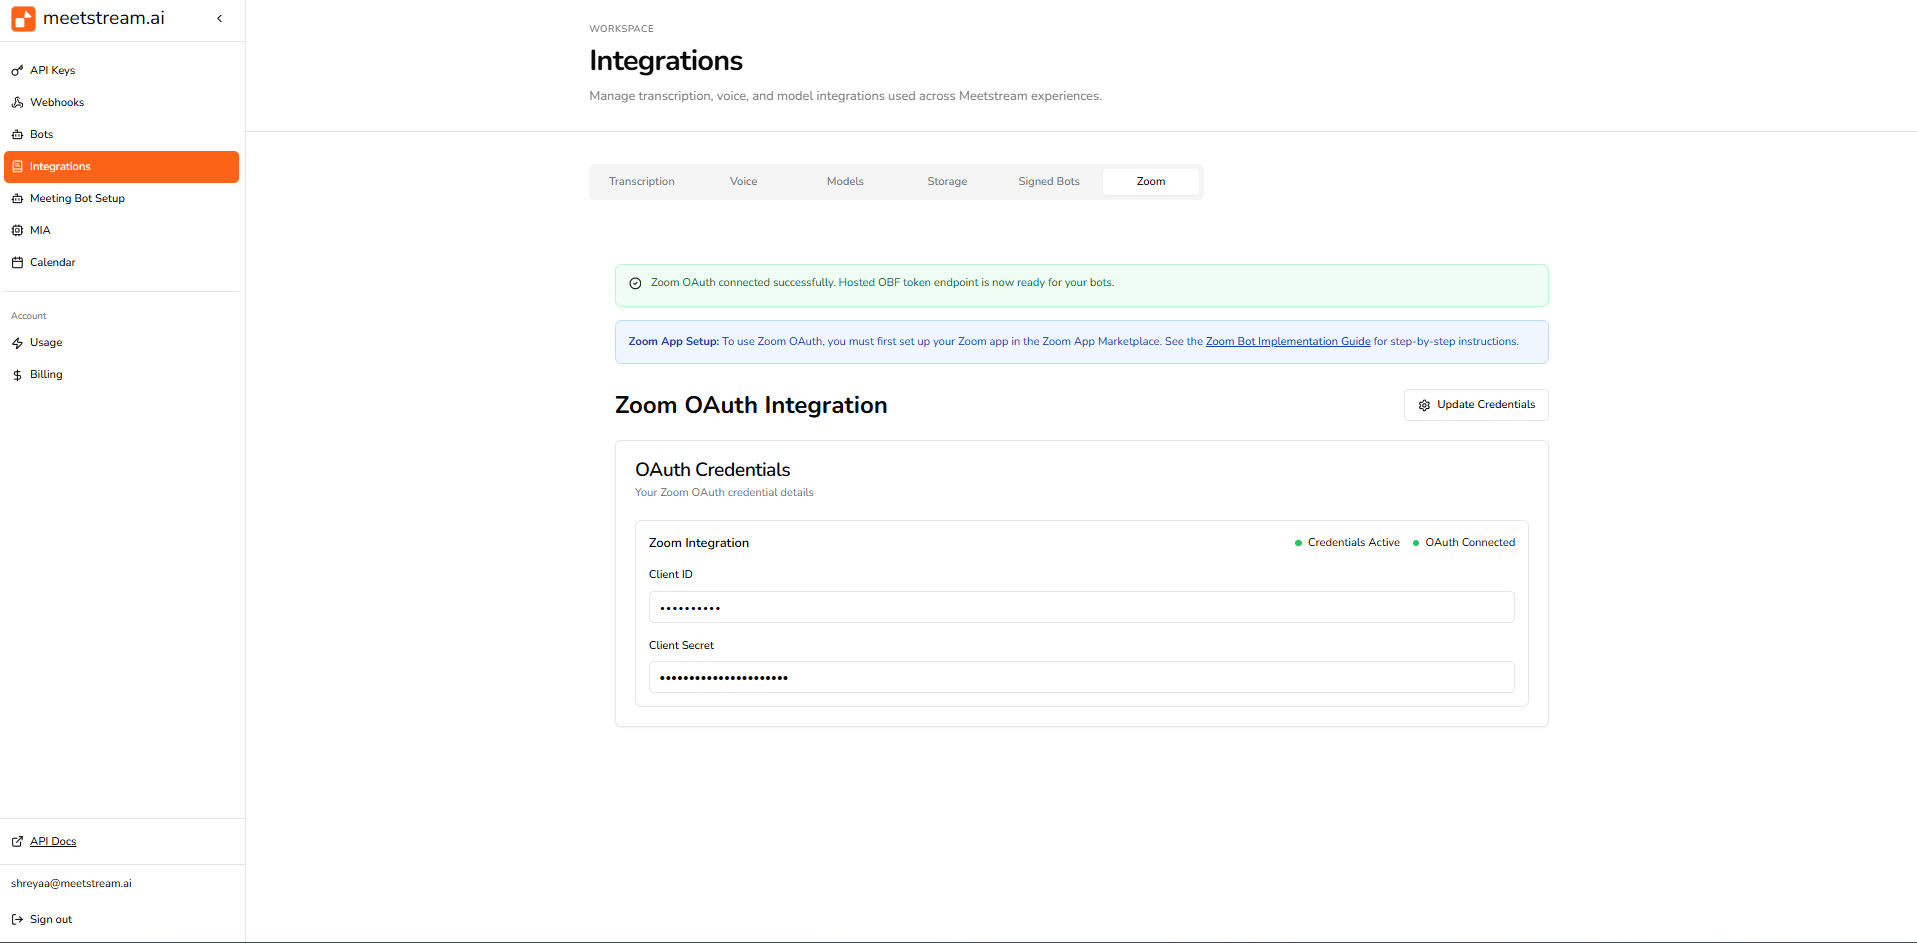
Task: Select Integrations in the sidebar
Action: pyautogui.click(x=122, y=167)
